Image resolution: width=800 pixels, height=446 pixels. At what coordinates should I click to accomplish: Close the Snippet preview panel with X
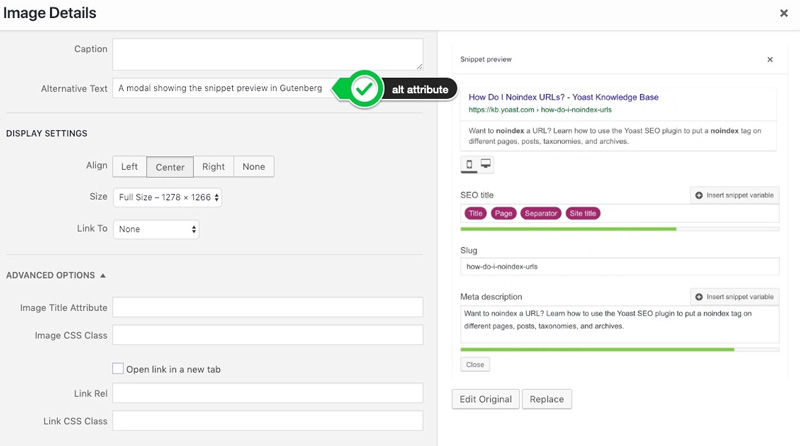pyautogui.click(x=769, y=60)
